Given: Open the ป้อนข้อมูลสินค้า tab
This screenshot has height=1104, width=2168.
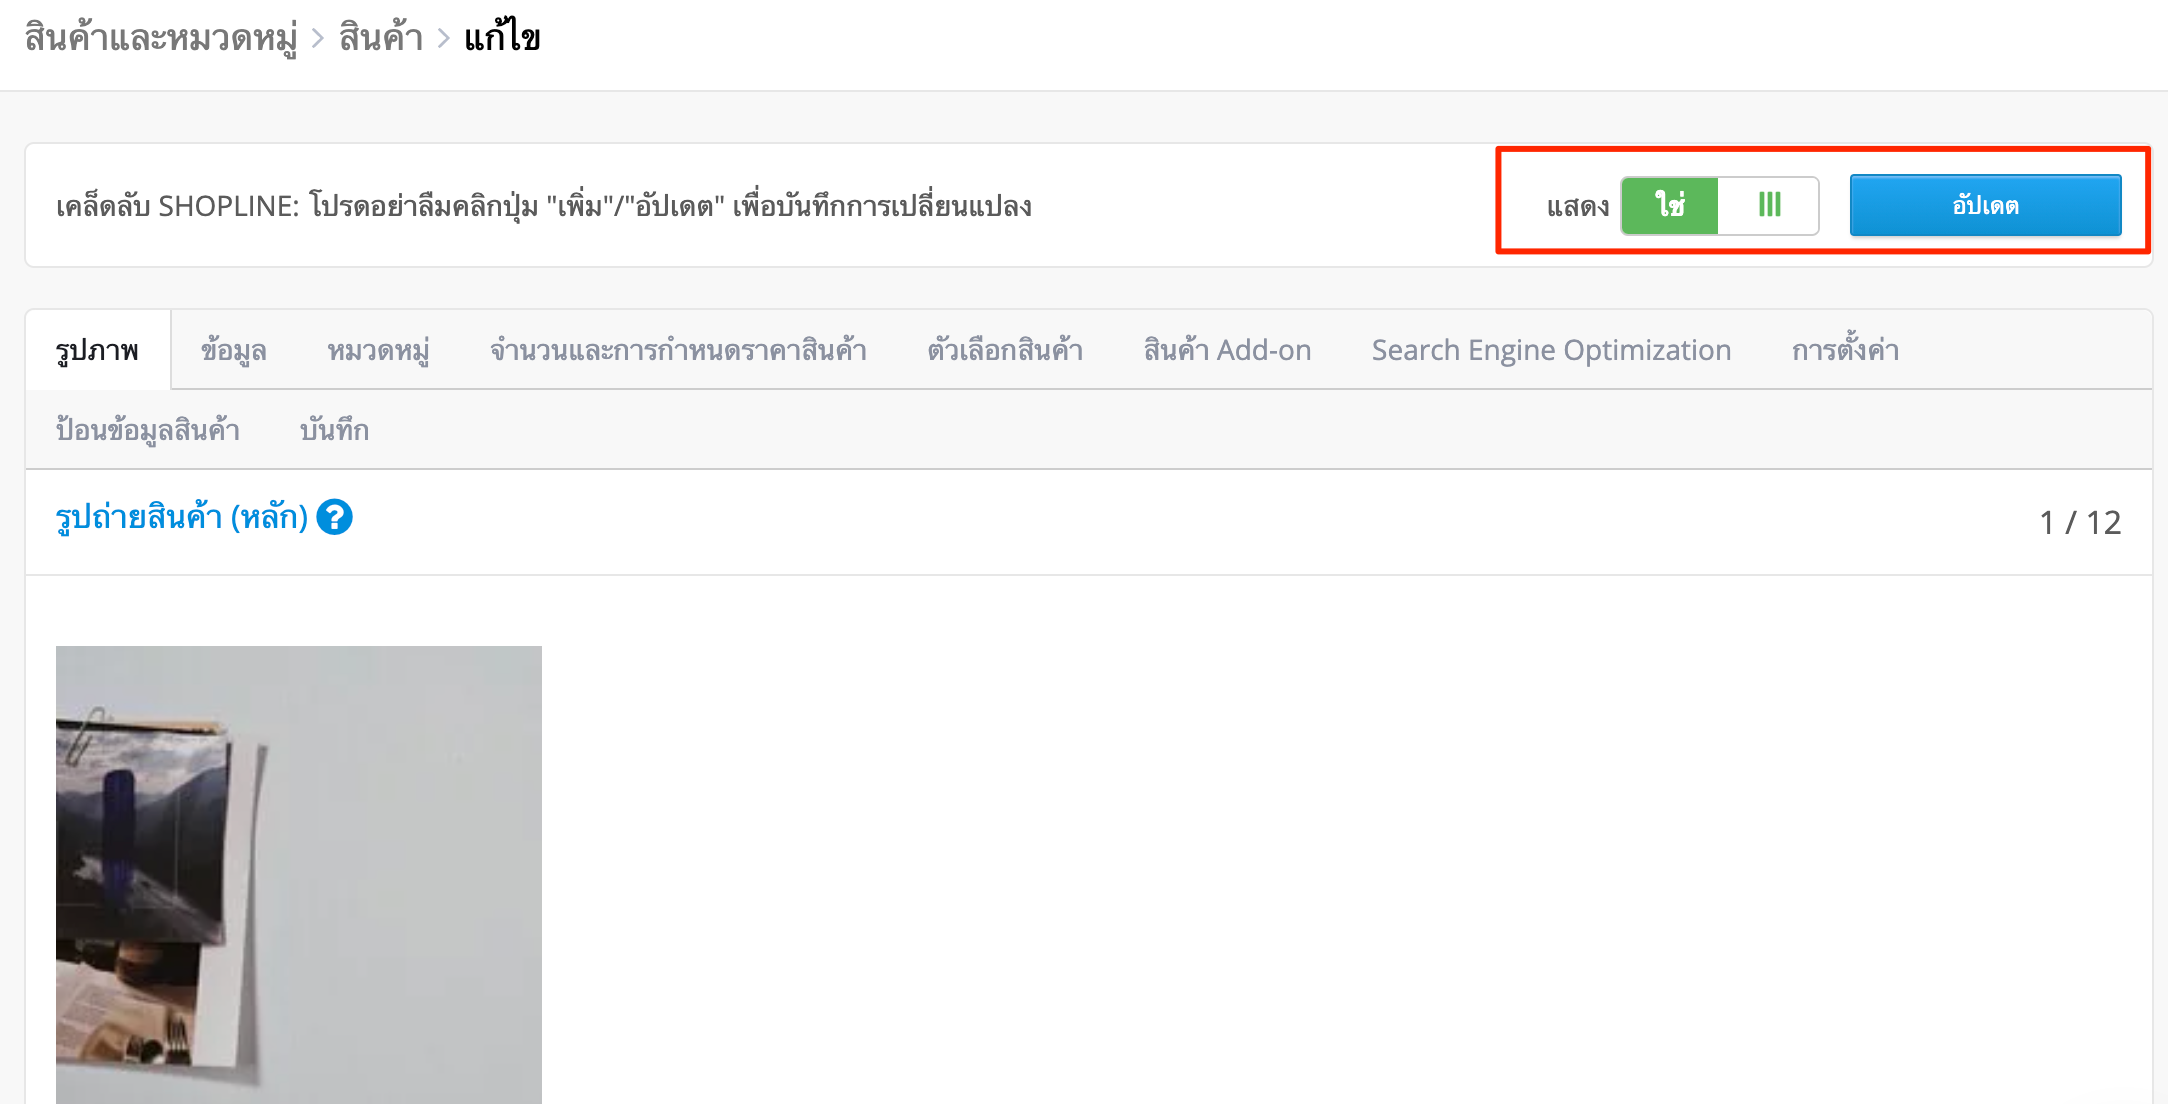Looking at the screenshot, I should (x=148, y=430).
